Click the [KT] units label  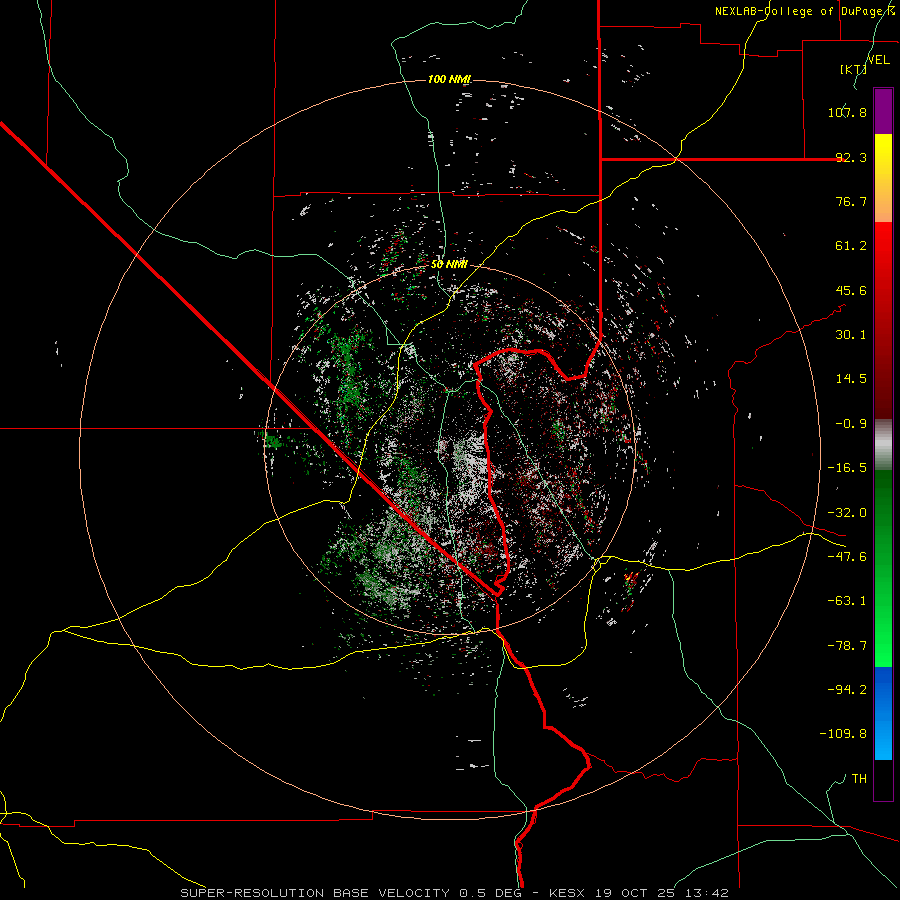tap(854, 69)
